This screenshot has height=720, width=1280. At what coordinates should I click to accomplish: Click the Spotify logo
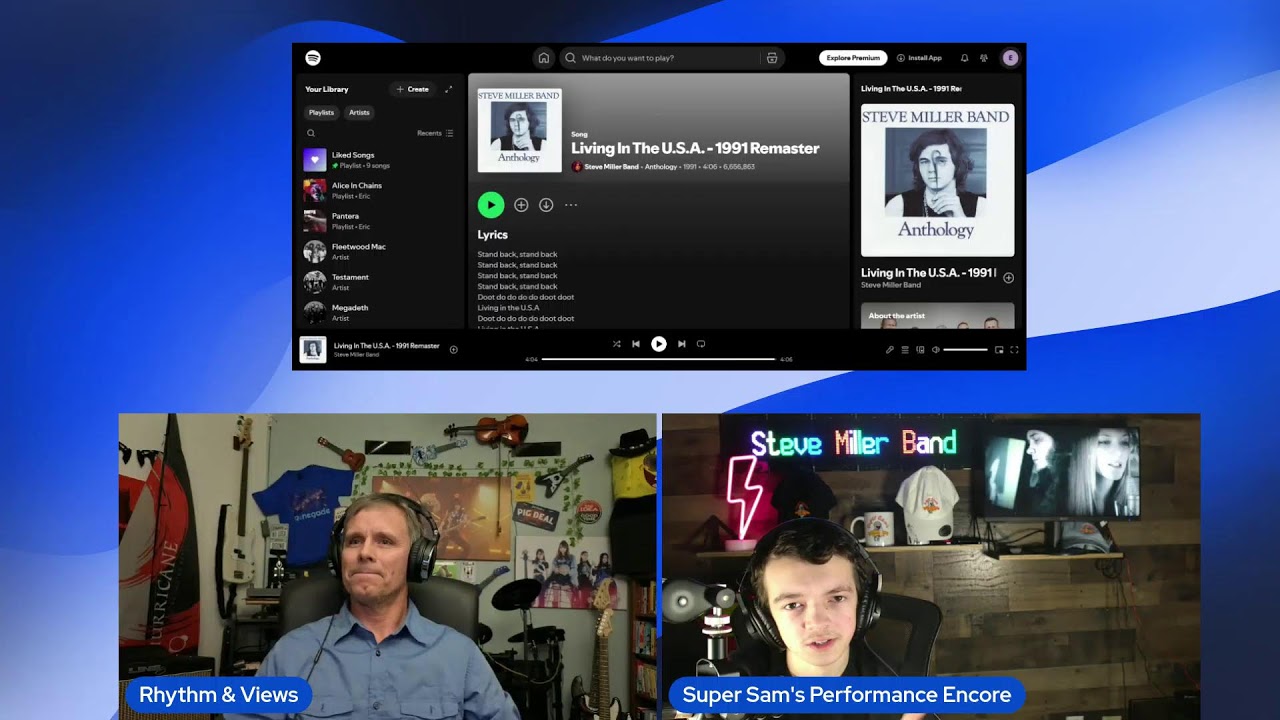click(x=313, y=58)
